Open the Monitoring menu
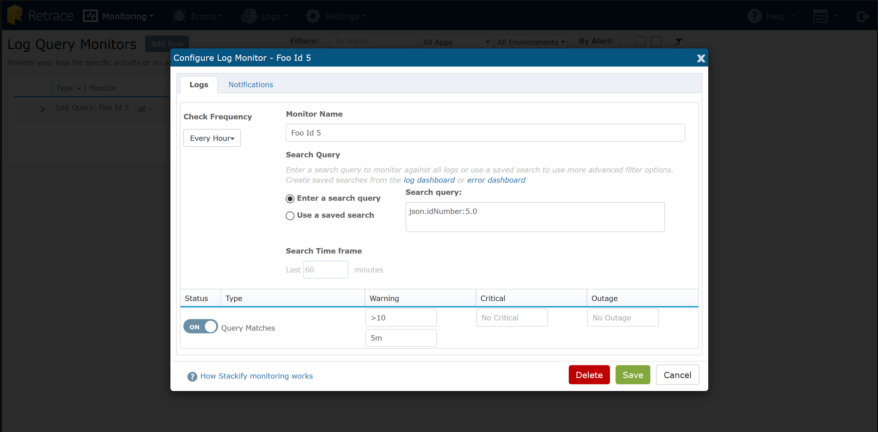 click(x=118, y=16)
